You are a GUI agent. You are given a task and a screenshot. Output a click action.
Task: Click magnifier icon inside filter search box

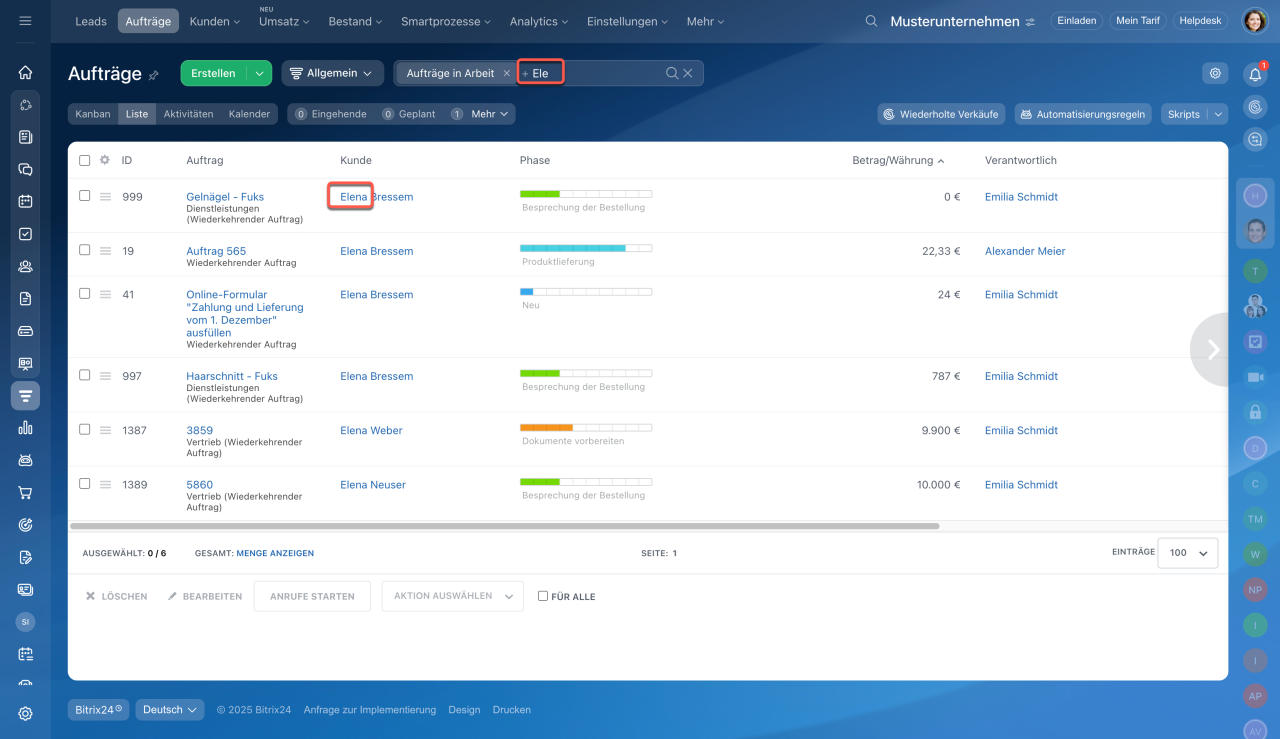672,73
